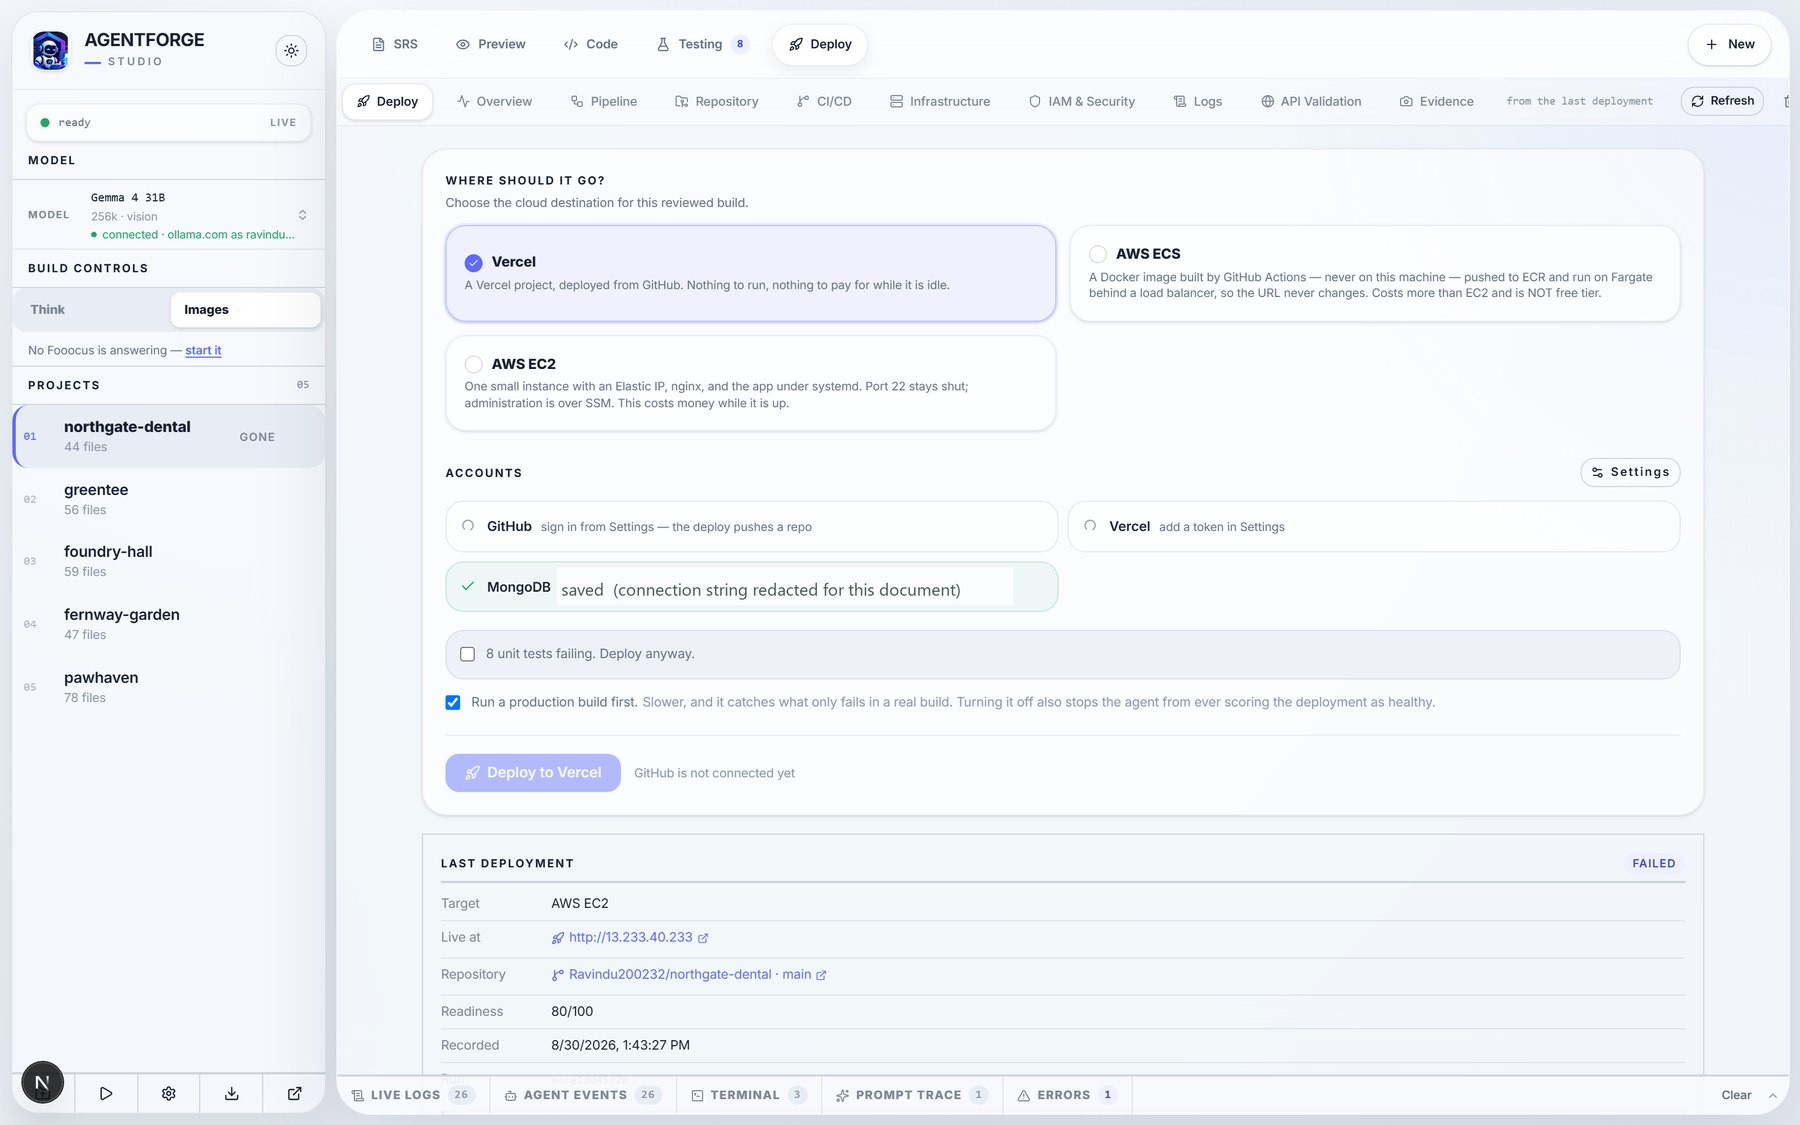Open the Live Logs panel

(412, 1095)
